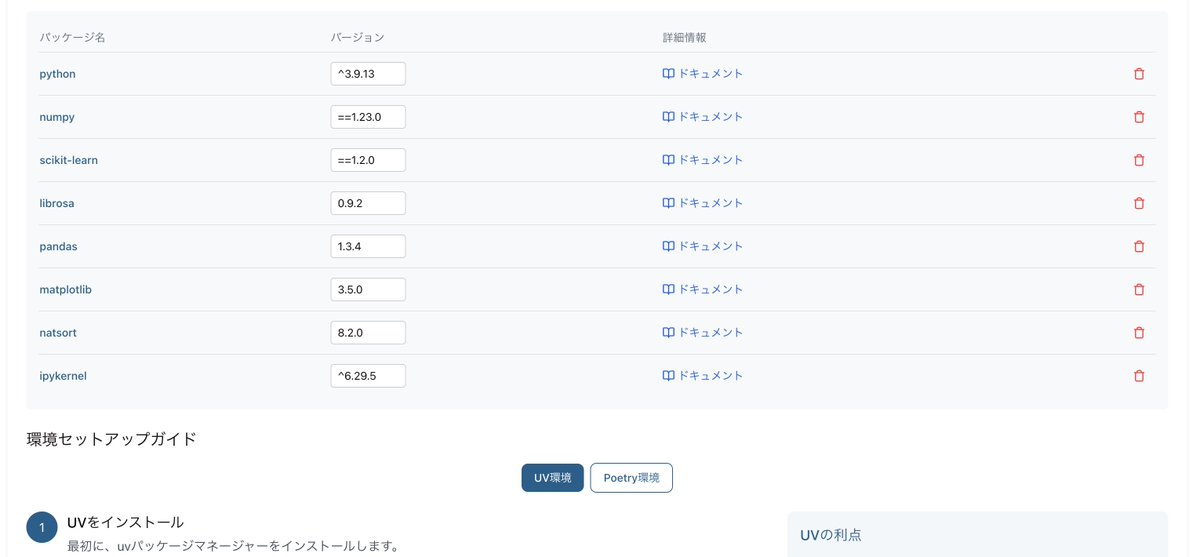The width and height of the screenshot is (1200, 557).
Task: Edit the matplotlib version field 3.5.0
Action: (368, 289)
